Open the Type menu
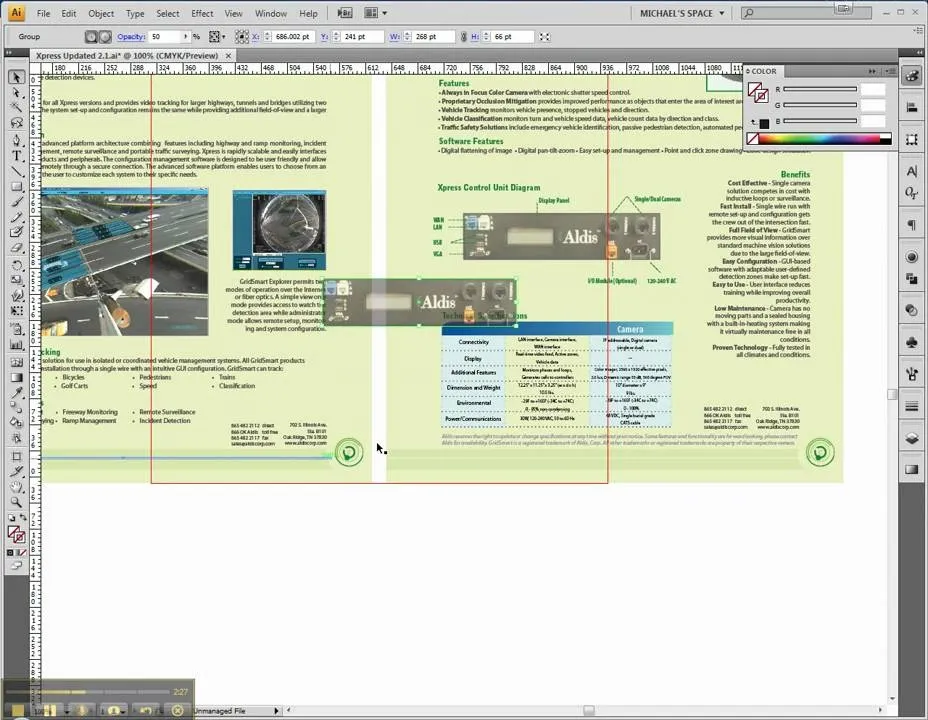The image size is (928, 720). click(135, 13)
